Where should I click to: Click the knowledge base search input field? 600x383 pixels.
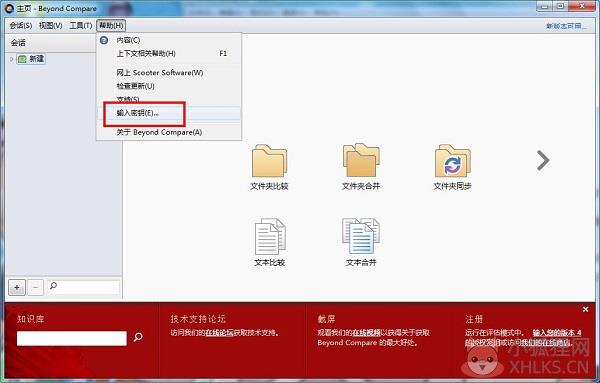72,338
